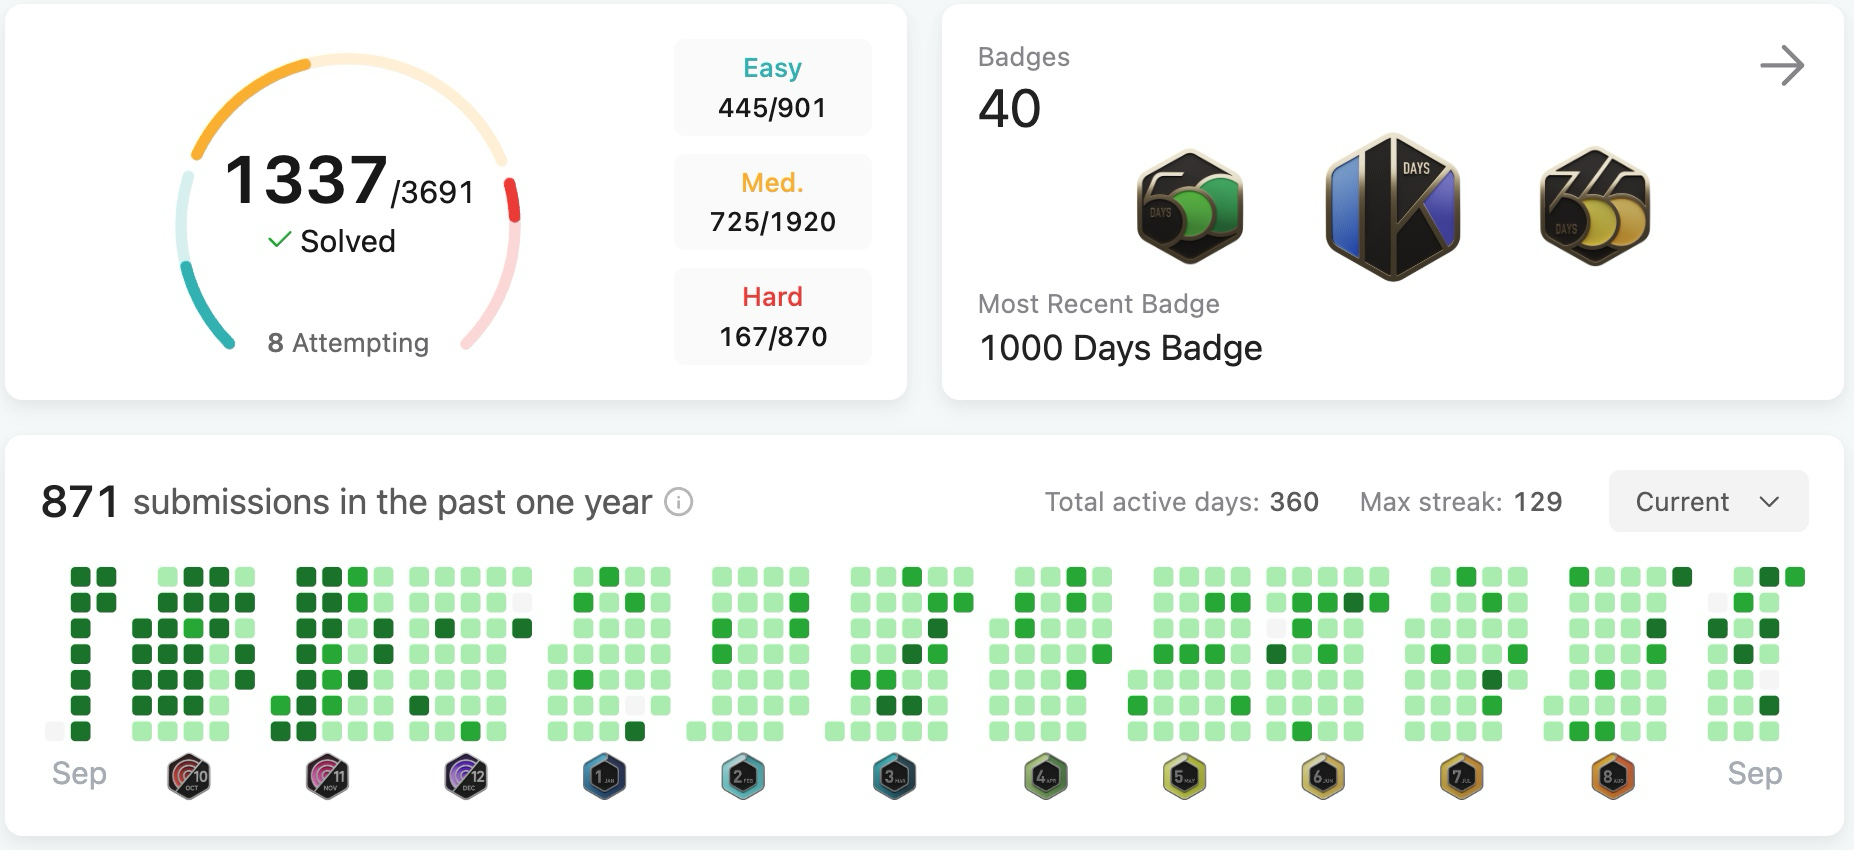Click the 1000 Days badge icon
The width and height of the screenshot is (1854, 850).
[x=1392, y=207]
